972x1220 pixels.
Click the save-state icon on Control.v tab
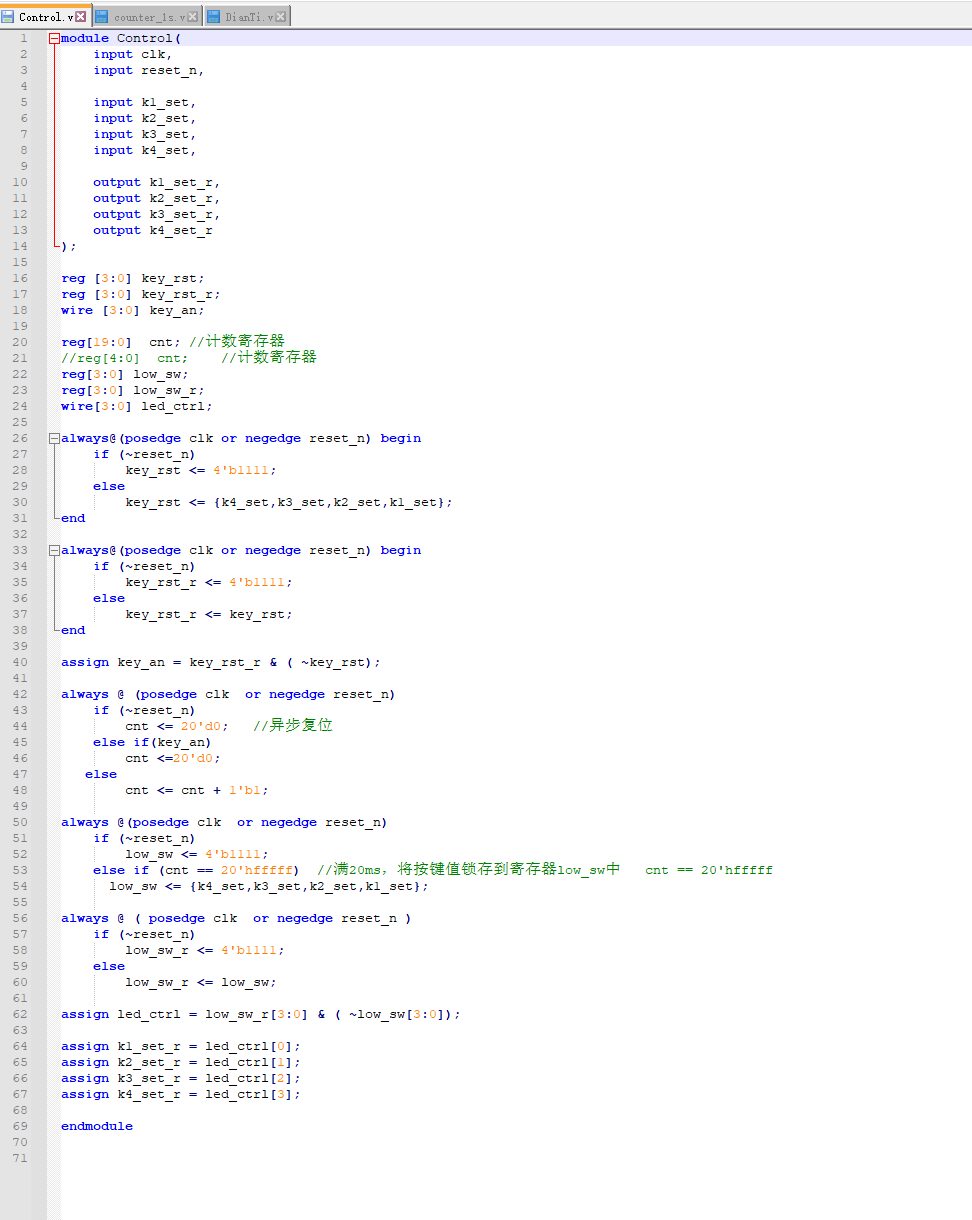pyautogui.click(x=9, y=17)
